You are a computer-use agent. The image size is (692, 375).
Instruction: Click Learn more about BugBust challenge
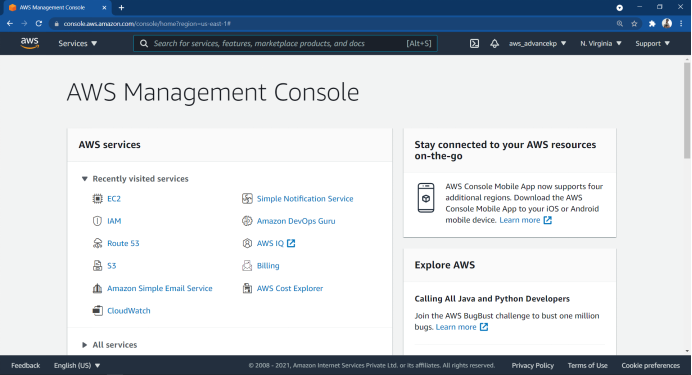click(456, 327)
